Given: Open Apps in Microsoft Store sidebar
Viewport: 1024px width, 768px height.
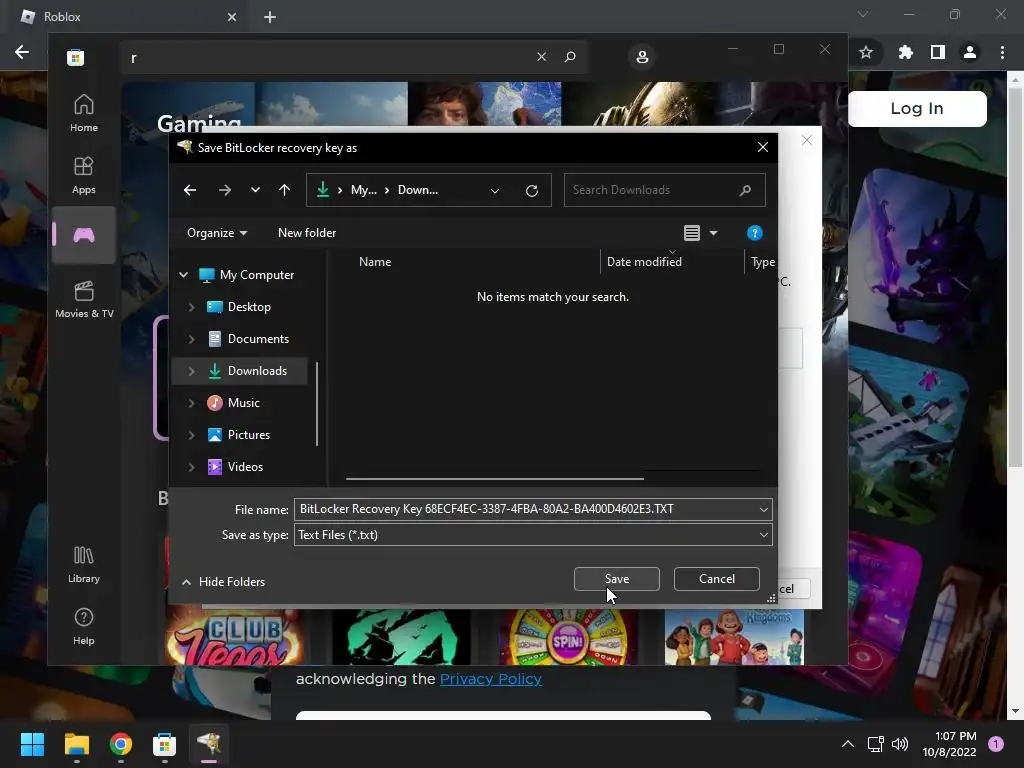Looking at the screenshot, I should pyautogui.click(x=84, y=175).
